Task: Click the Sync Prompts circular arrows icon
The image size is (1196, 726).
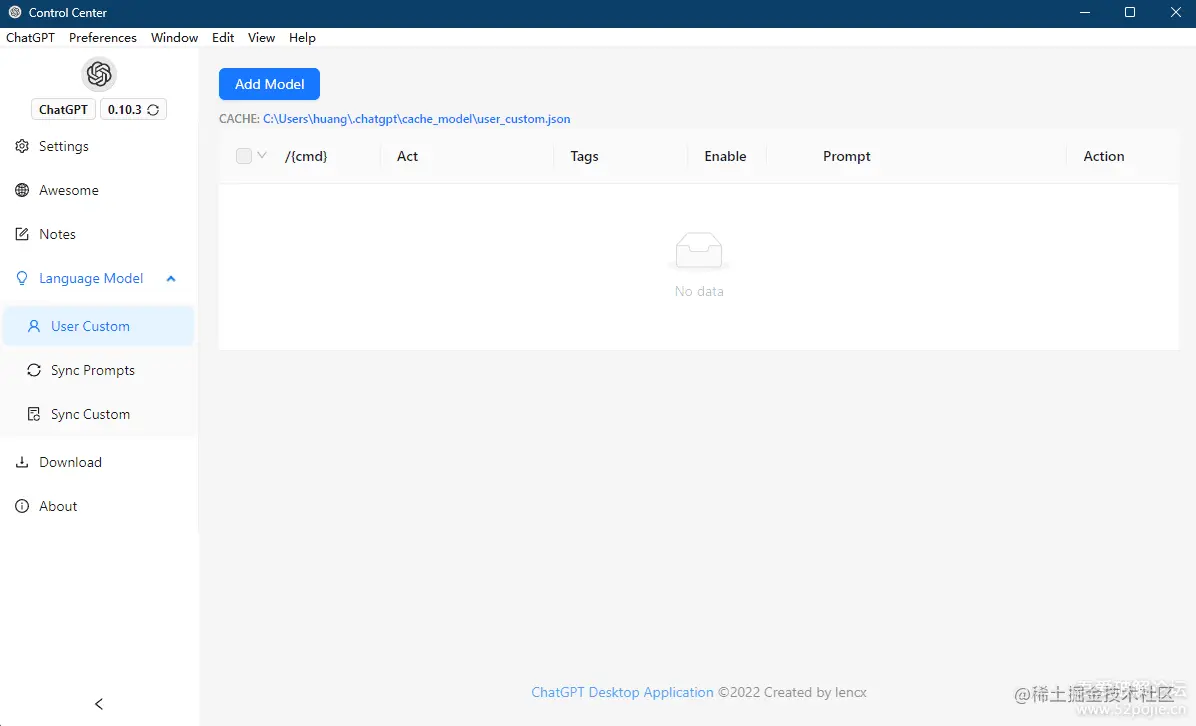Action: tap(34, 371)
